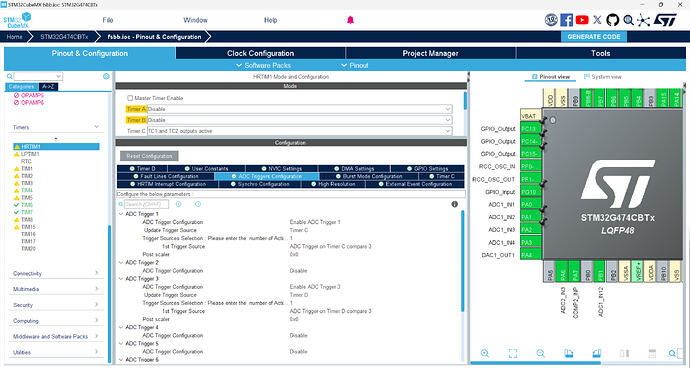The width and height of the screenshot is (690, 368).
Task: Open the YouTube icon link
Action: coord(582,20)
